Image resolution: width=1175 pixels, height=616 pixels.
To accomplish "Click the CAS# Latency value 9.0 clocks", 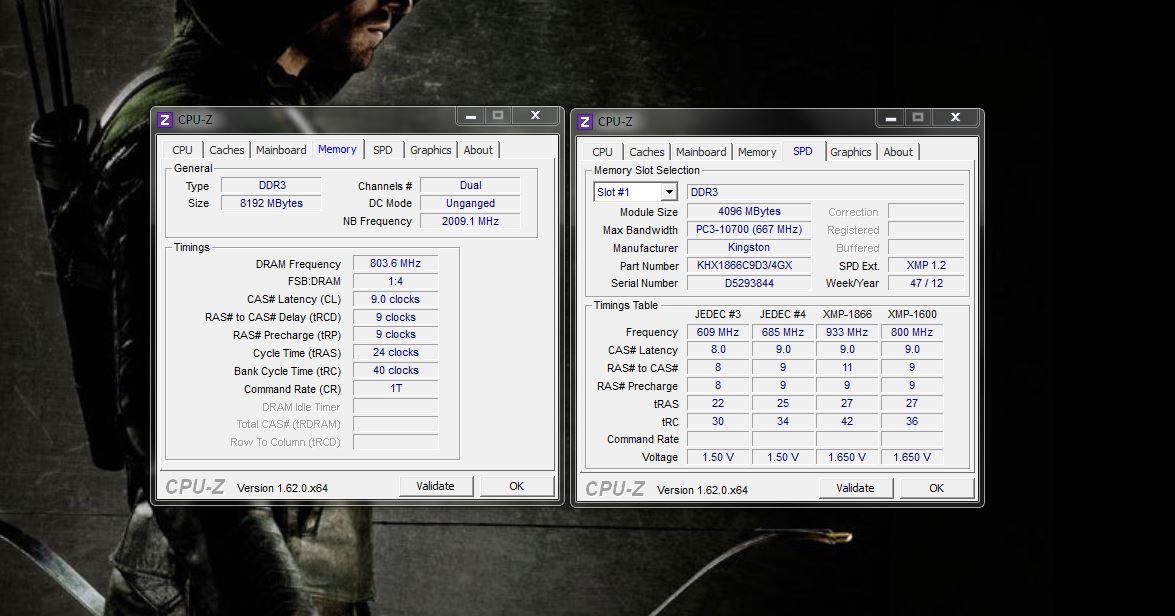I will tap(396, 299).
